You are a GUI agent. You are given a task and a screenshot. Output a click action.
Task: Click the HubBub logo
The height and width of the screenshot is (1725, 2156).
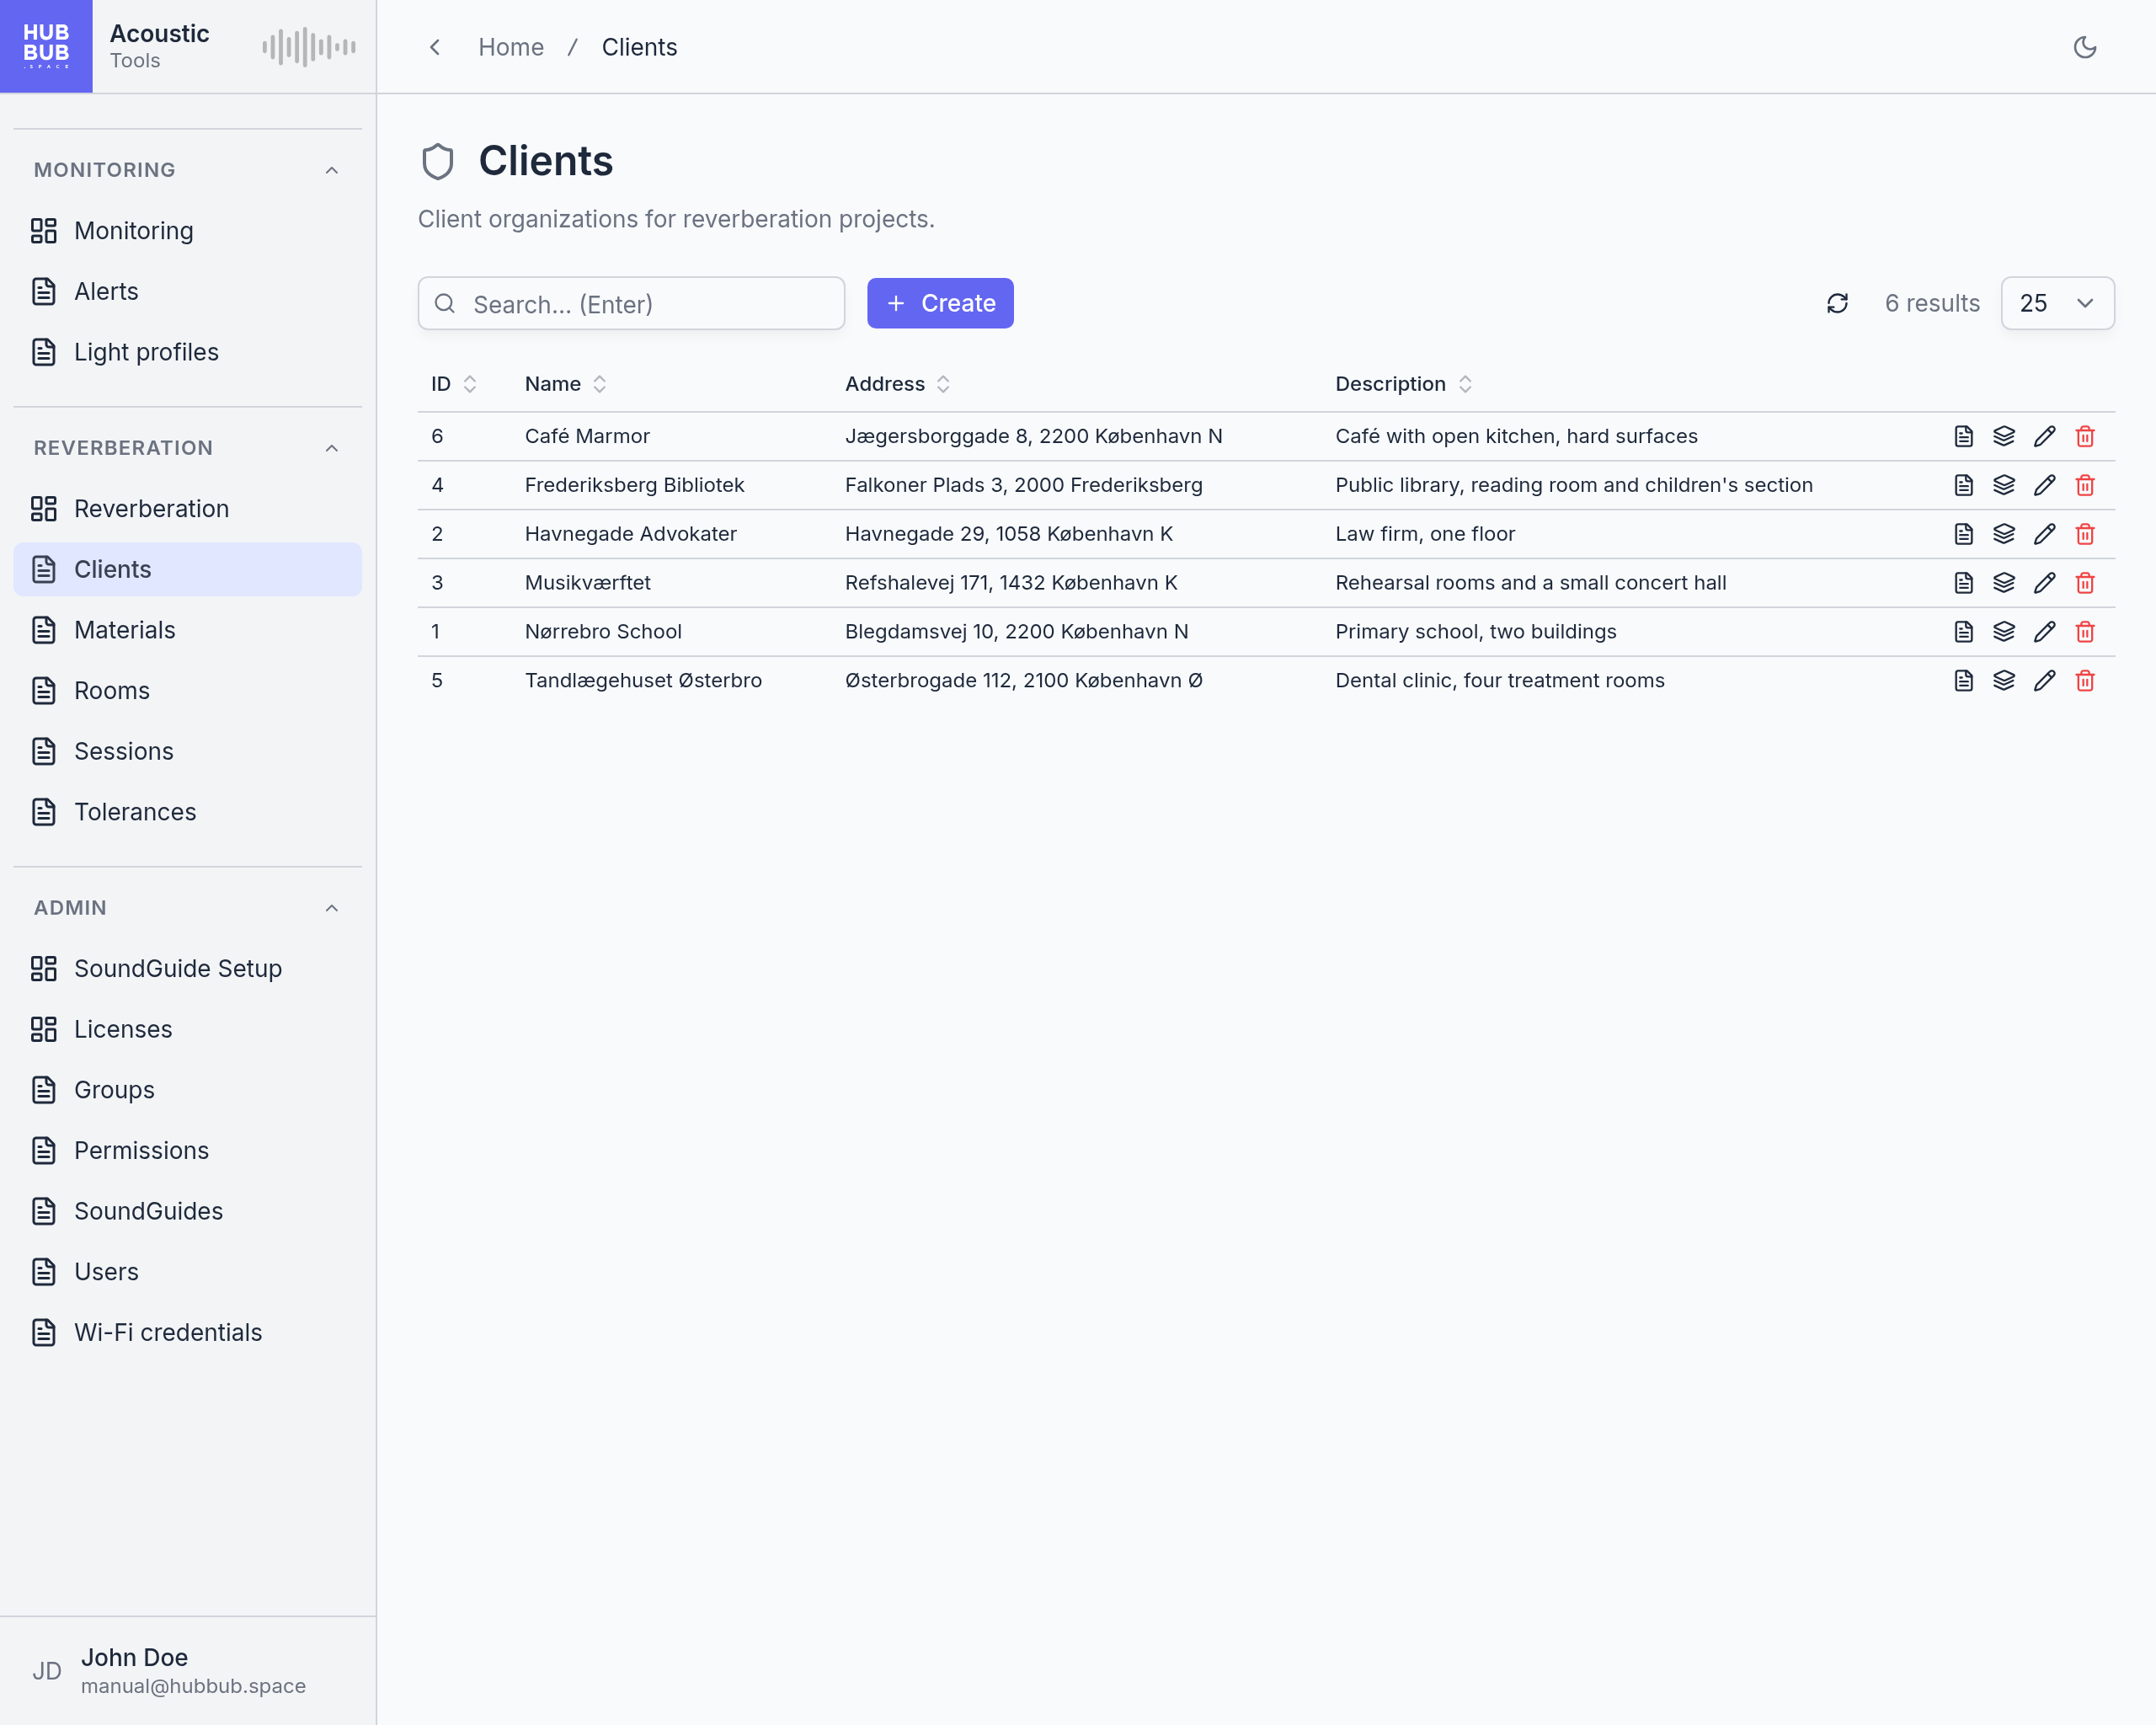pos(46,46)
